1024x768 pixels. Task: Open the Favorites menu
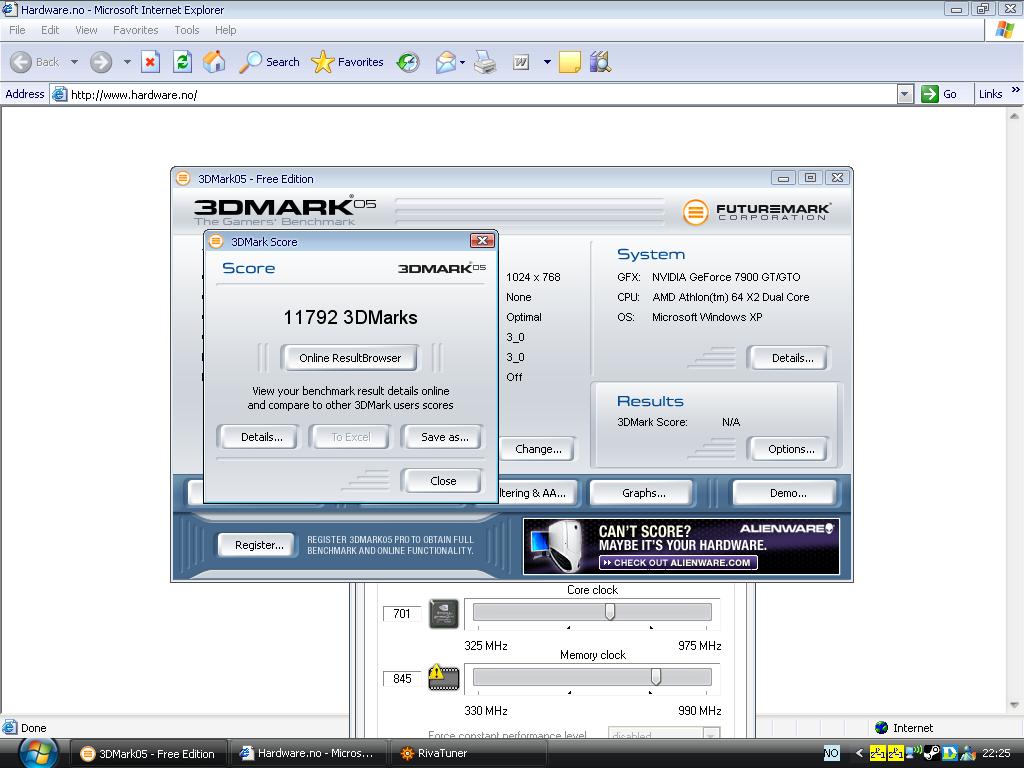135,30
